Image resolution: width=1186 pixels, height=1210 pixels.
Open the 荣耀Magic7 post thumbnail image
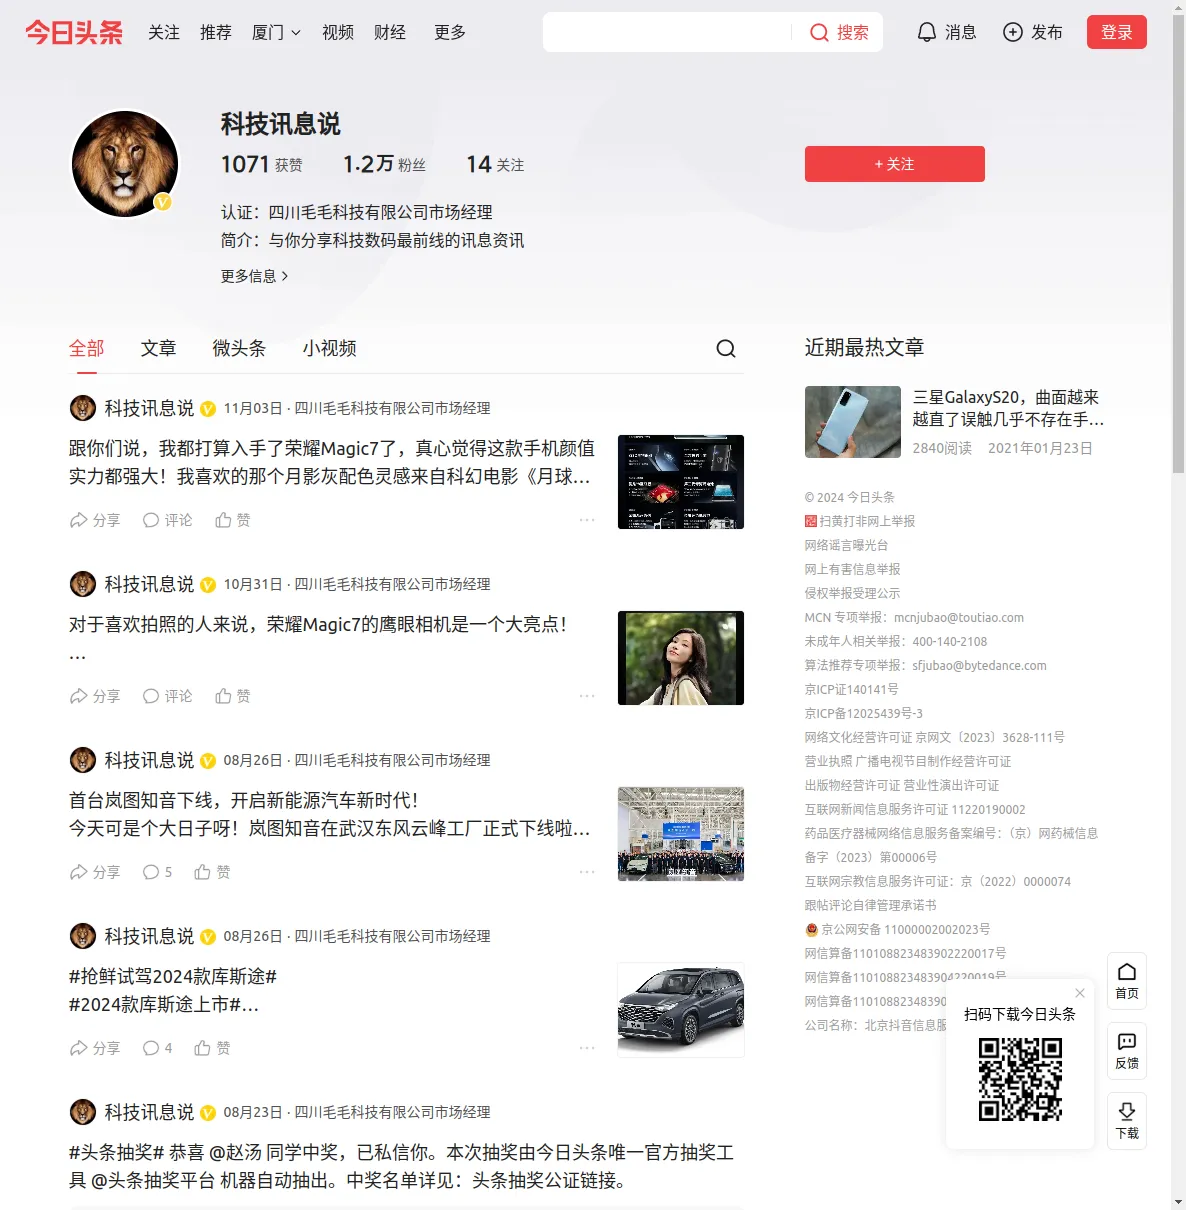tap(681, 482)
